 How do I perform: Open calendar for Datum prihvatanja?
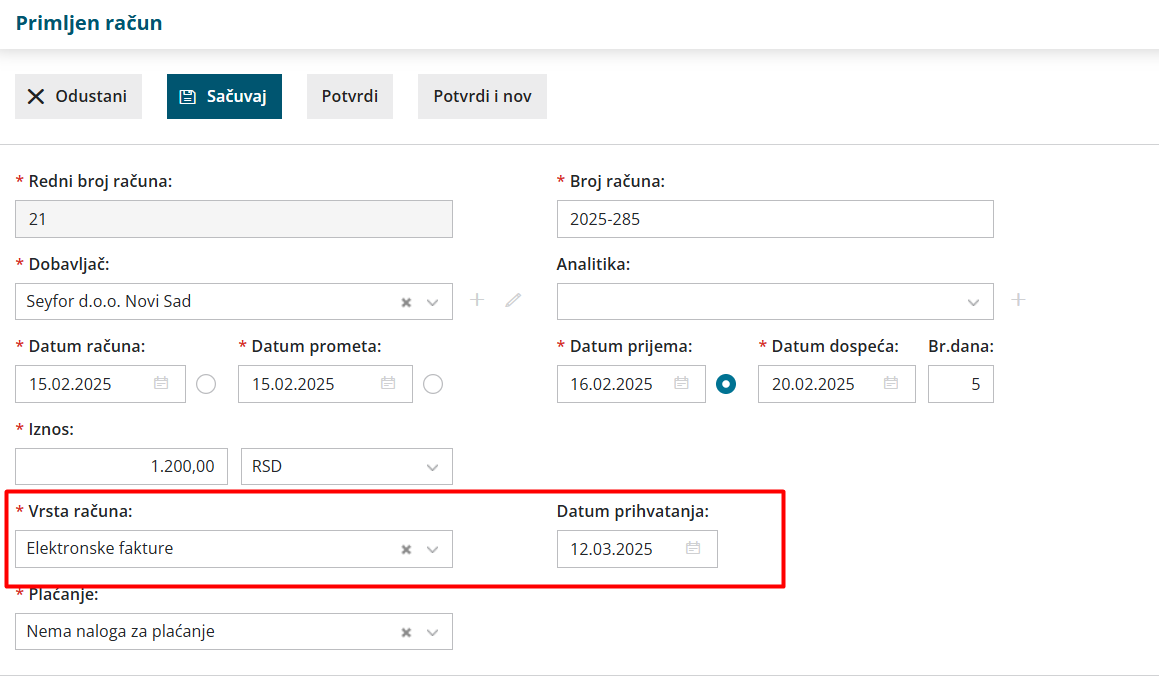693,548
